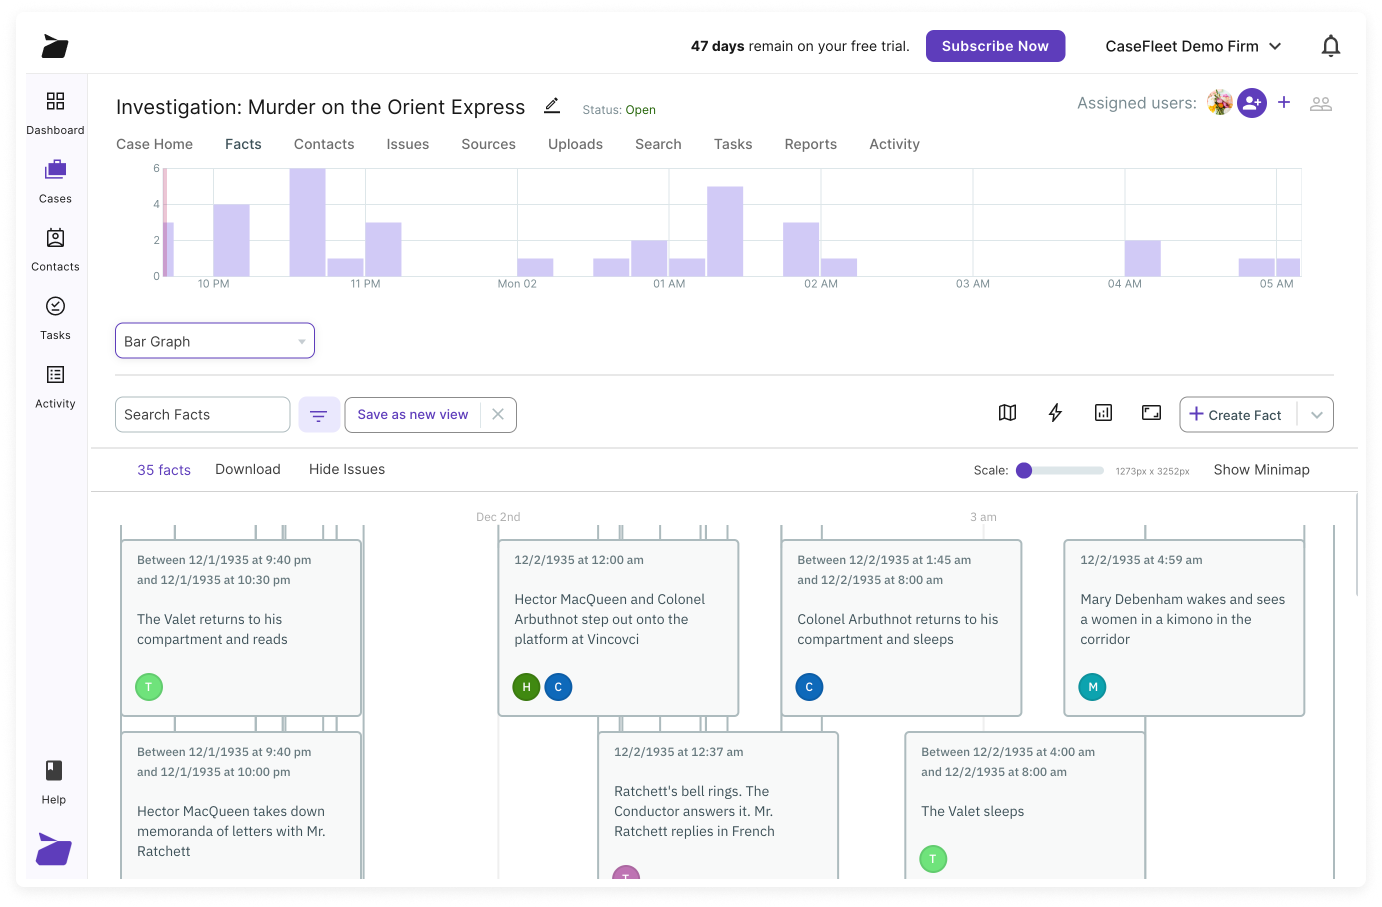
Task: Click the Subscribe Now button
Action: (995, 45)
